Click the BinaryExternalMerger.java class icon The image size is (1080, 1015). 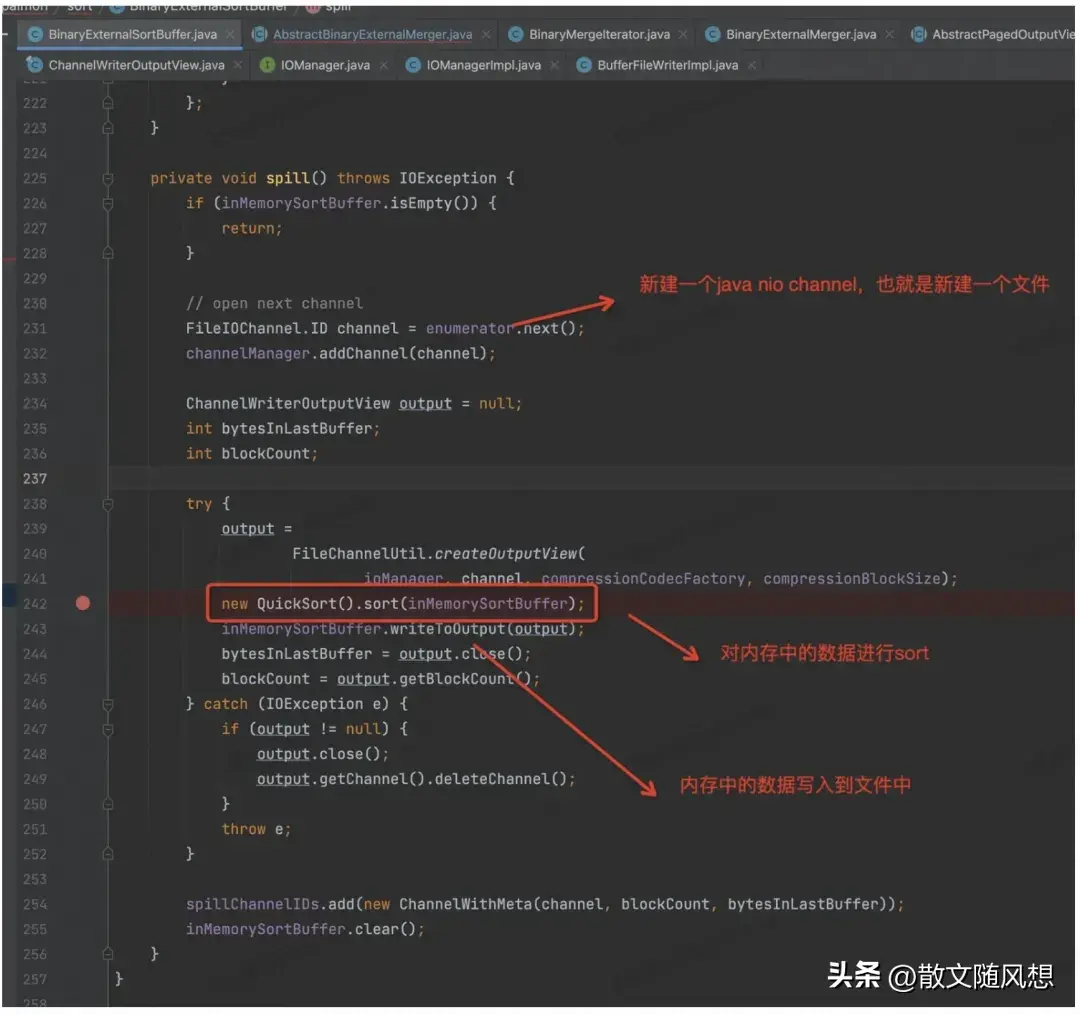(x=713, y=34)
